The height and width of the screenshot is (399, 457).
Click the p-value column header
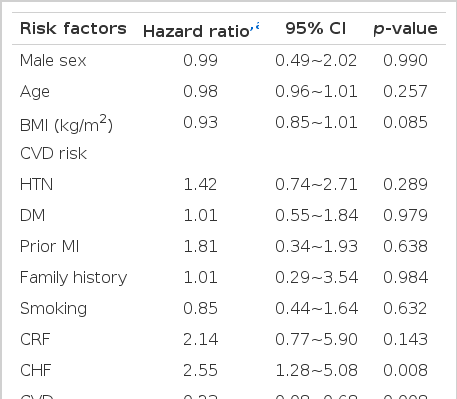click(x=405, y=29)
